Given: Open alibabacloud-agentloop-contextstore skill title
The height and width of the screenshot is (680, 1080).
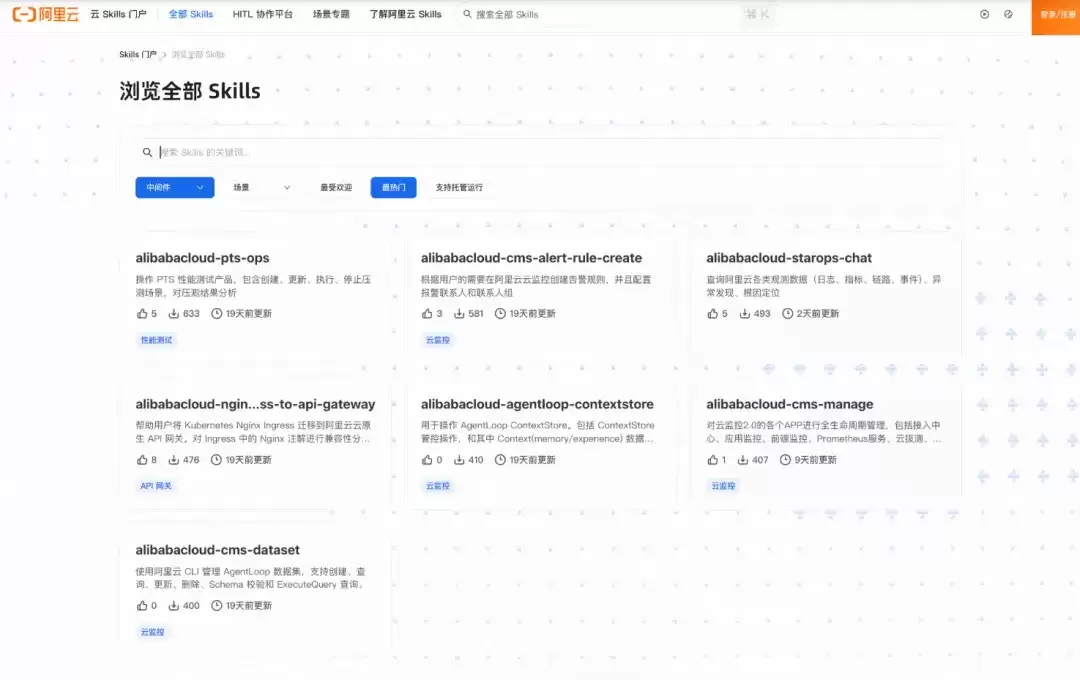Looking at the screenshot, I should pos(537,404).
